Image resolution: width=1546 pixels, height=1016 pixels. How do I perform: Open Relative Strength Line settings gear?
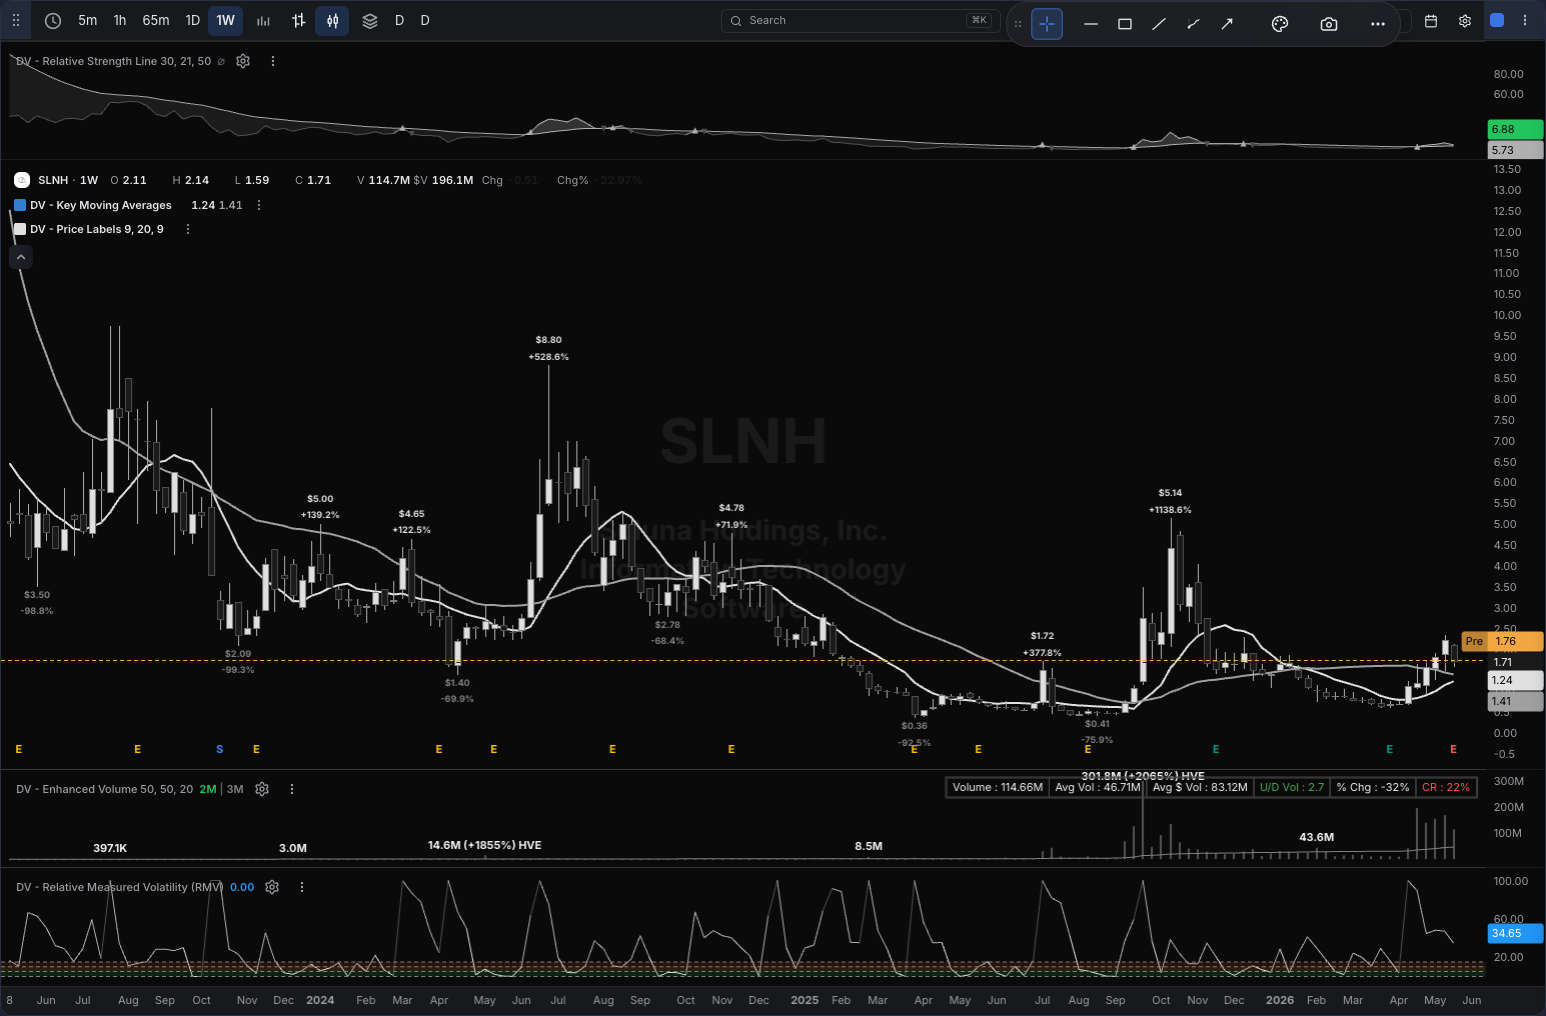tap(243, 61)
